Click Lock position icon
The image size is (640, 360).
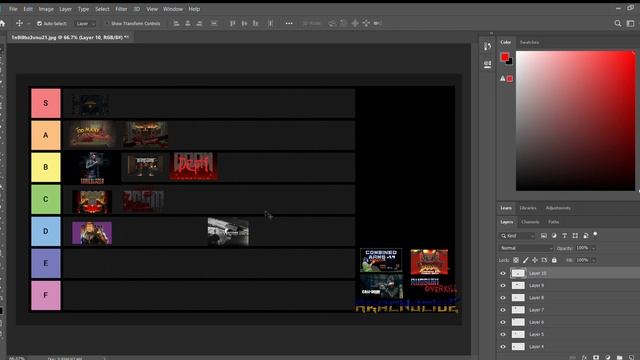tap(535, 260)
